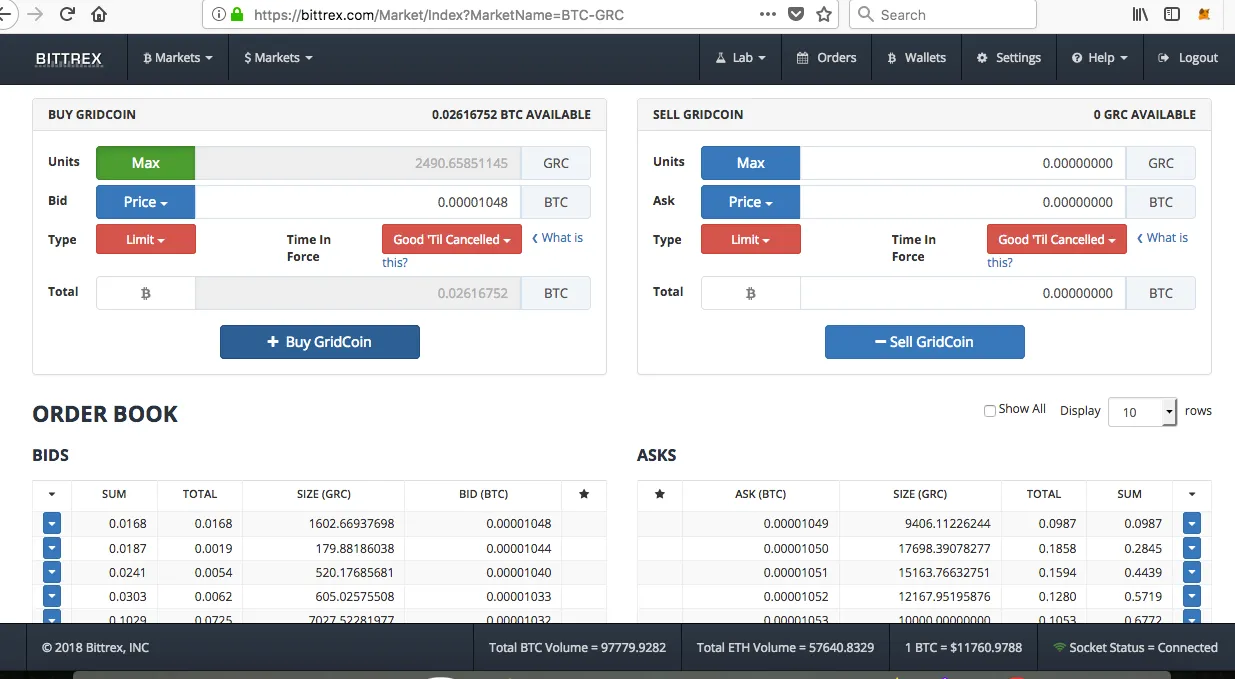Click the blue Max button in Sell panel
Image resolution: width=1235 pixels, height=679 pixels.
click(x=750, y=163)
